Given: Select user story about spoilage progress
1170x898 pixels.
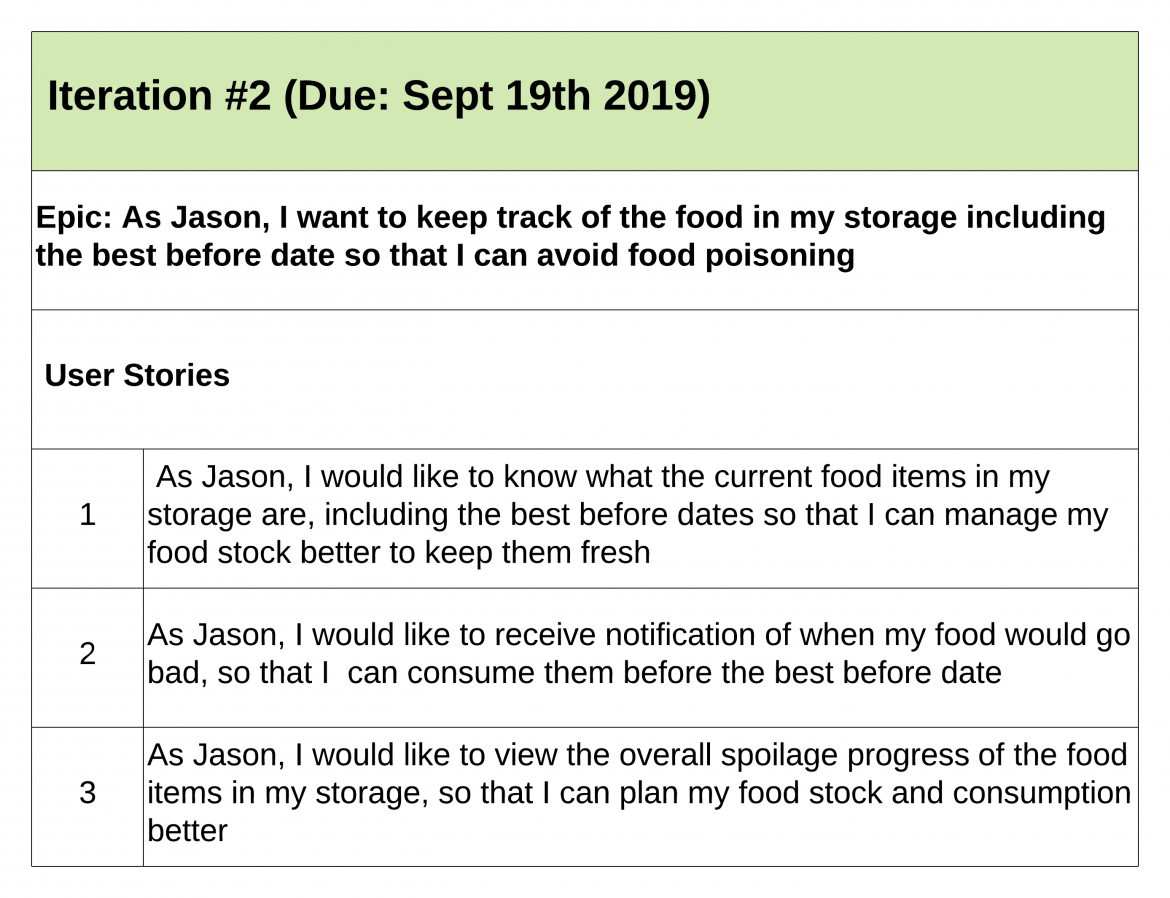Looking at the screenshot, I should (x=640, y=796).
